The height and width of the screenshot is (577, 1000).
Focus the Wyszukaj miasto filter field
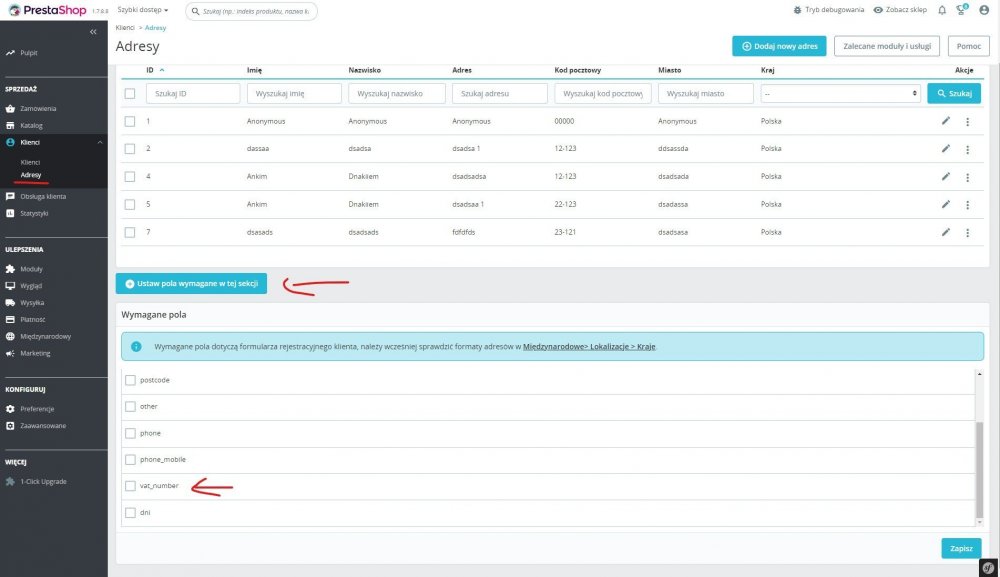click(705, 94)
